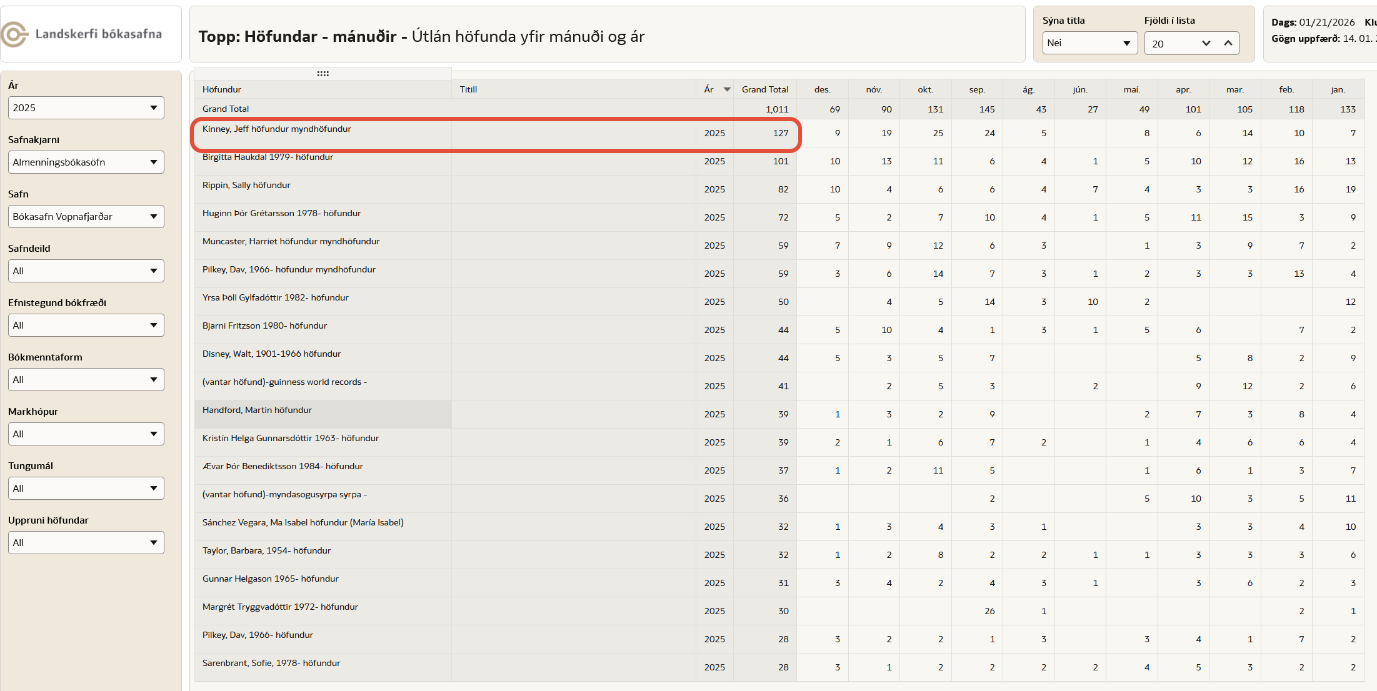Click Kinney's grand total of 127
This screenshot has width=1377, height=691.
tap(781, 133)
